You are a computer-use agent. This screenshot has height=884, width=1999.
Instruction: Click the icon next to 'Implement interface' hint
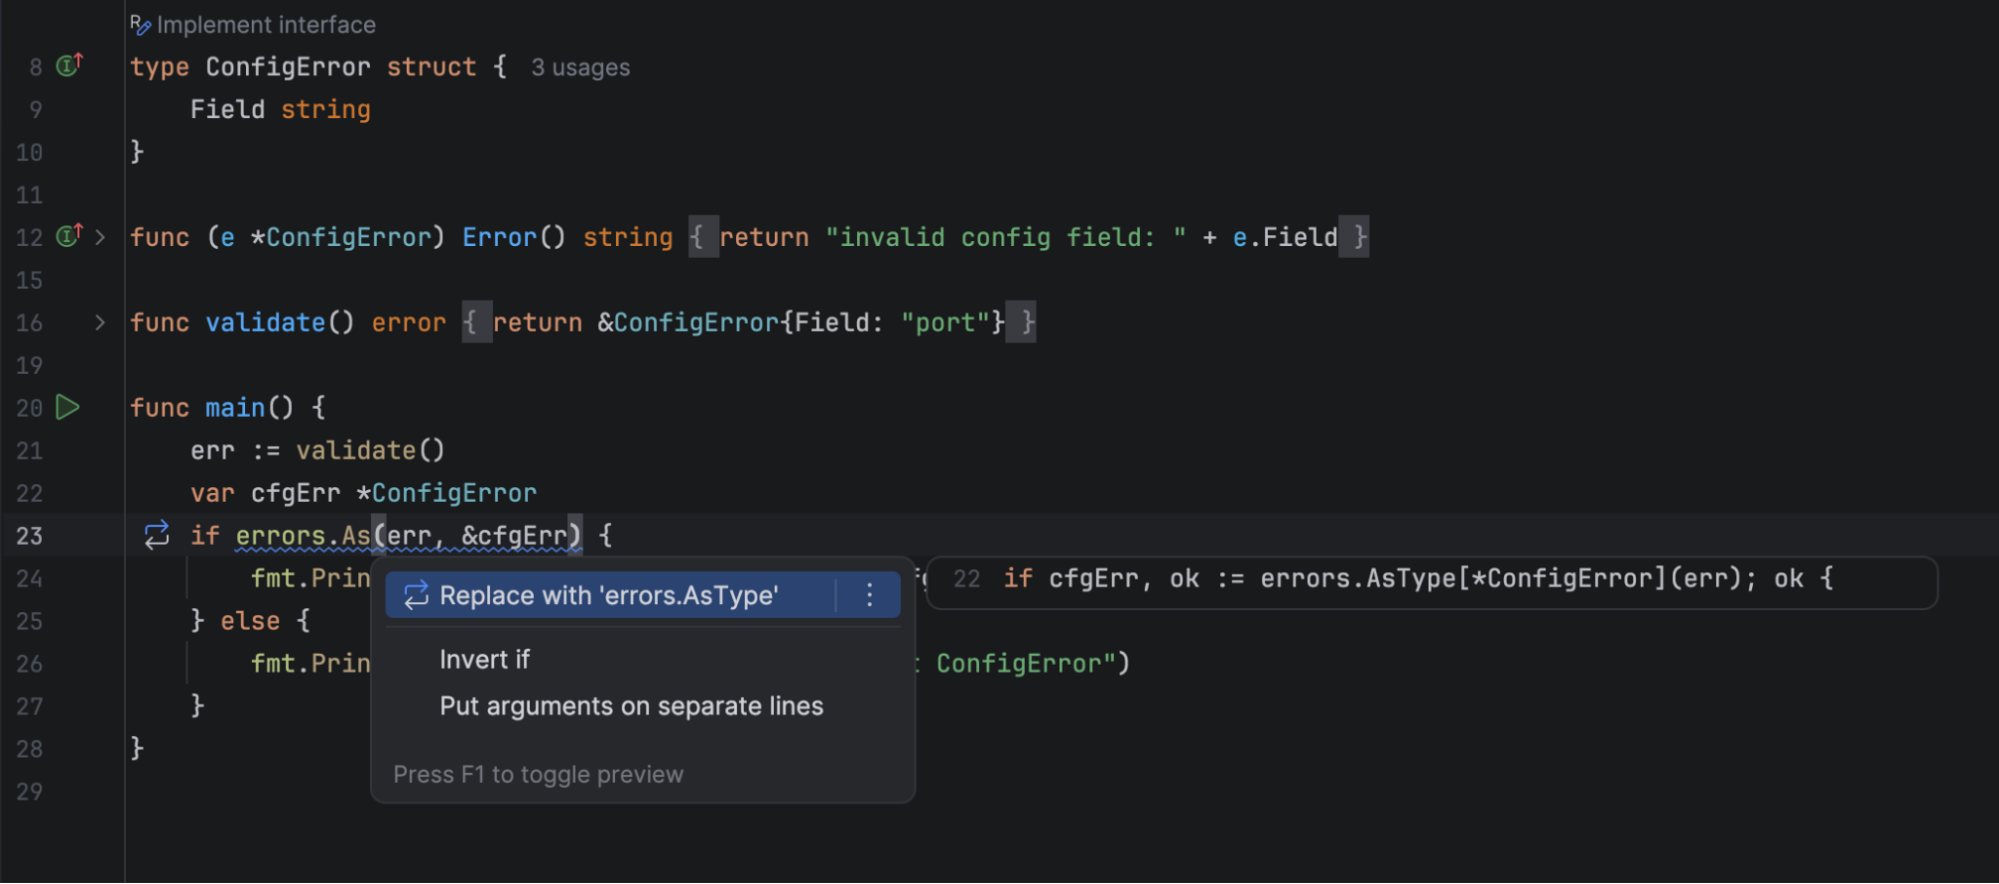coord(140,25)
